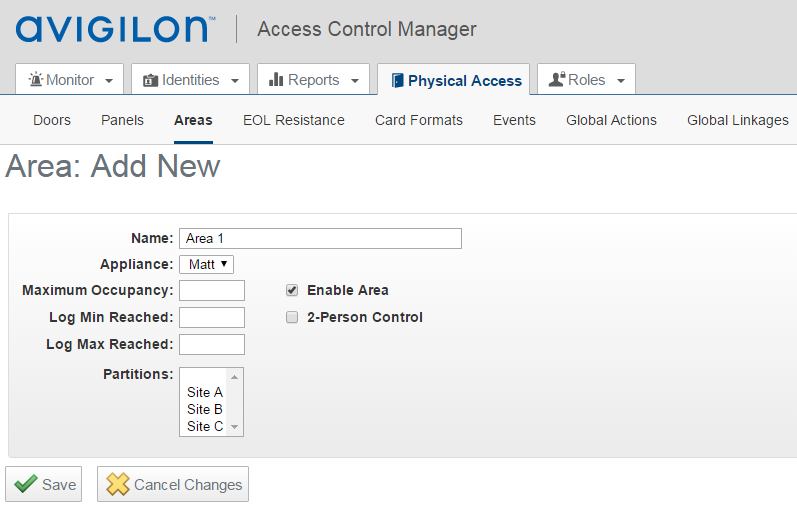Enable the 2-Person Control checkbox
This screenshot has width=797, height=515.
click(x=292, y=317)
